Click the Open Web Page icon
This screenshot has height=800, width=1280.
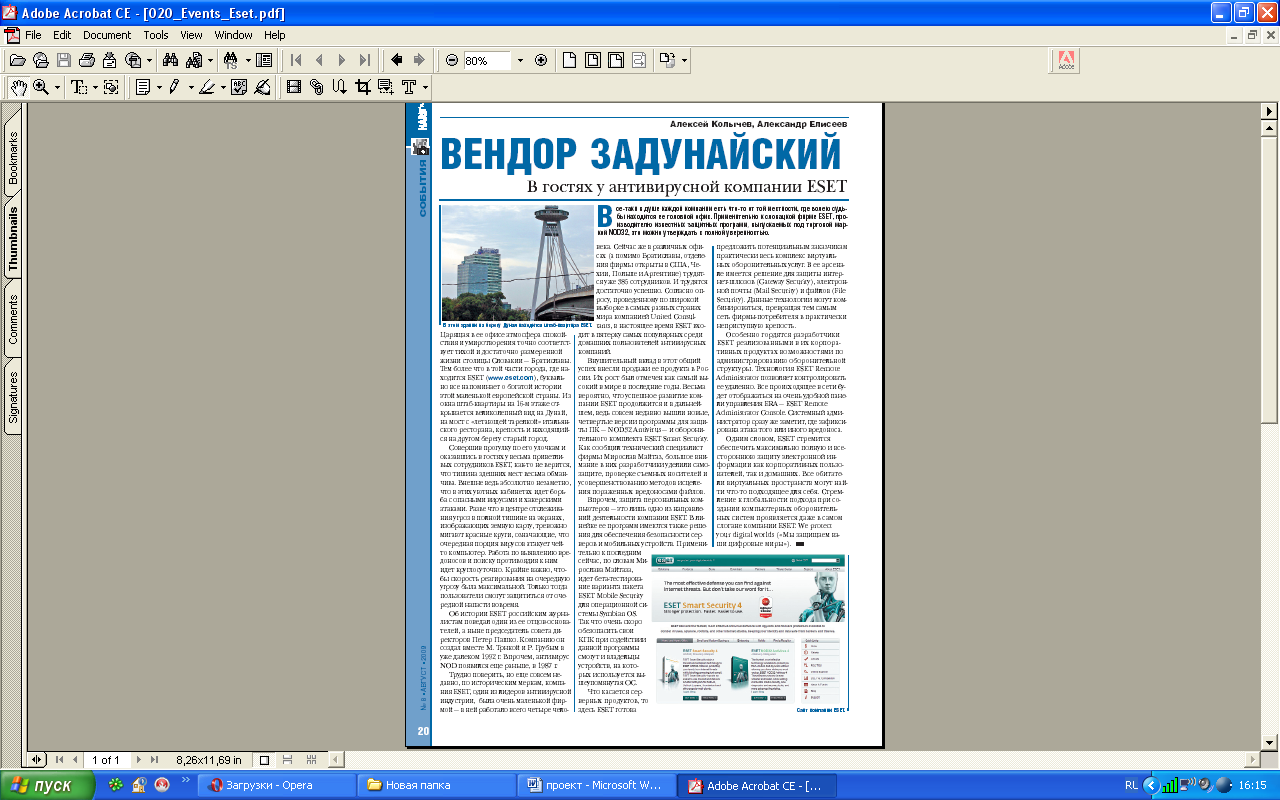[39, 60]
